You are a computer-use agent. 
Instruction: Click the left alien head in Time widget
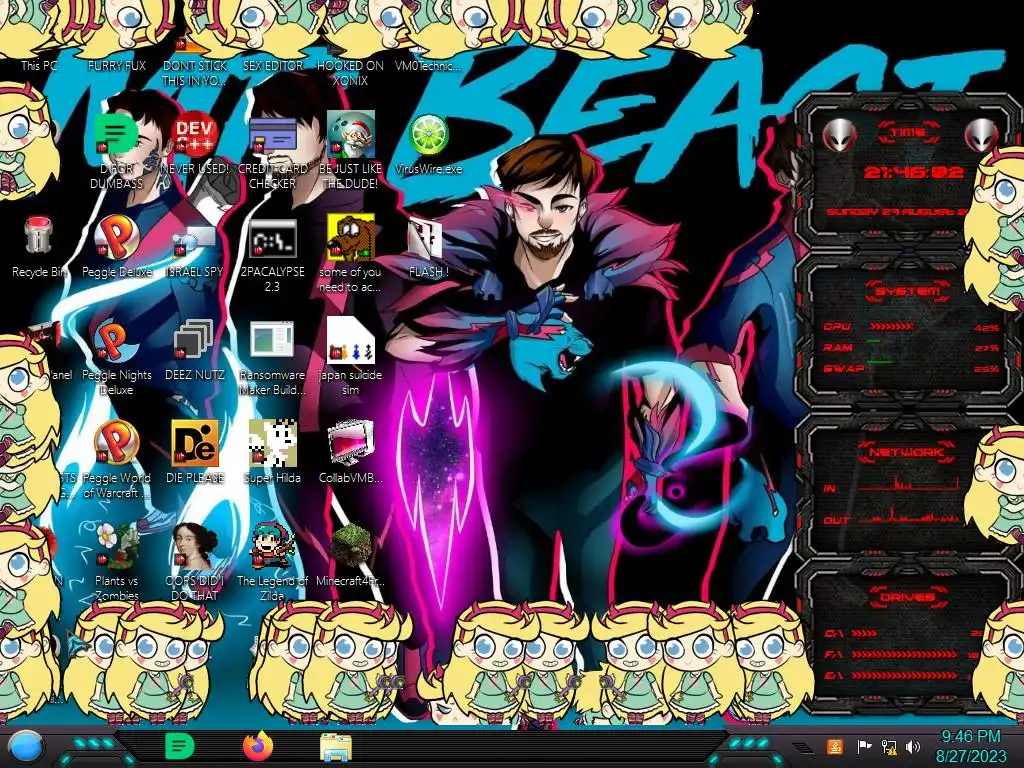[x=839, y=136]
